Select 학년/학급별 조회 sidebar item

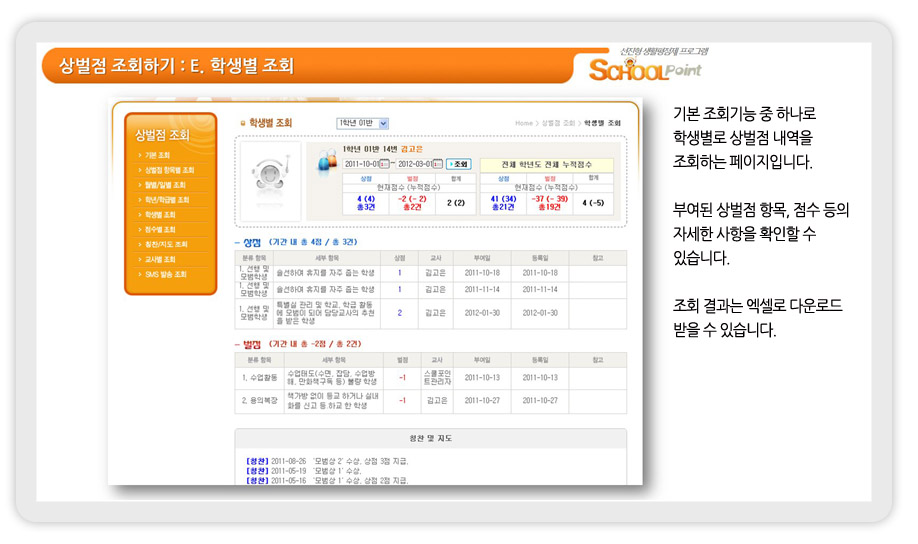tap(167, 200)
